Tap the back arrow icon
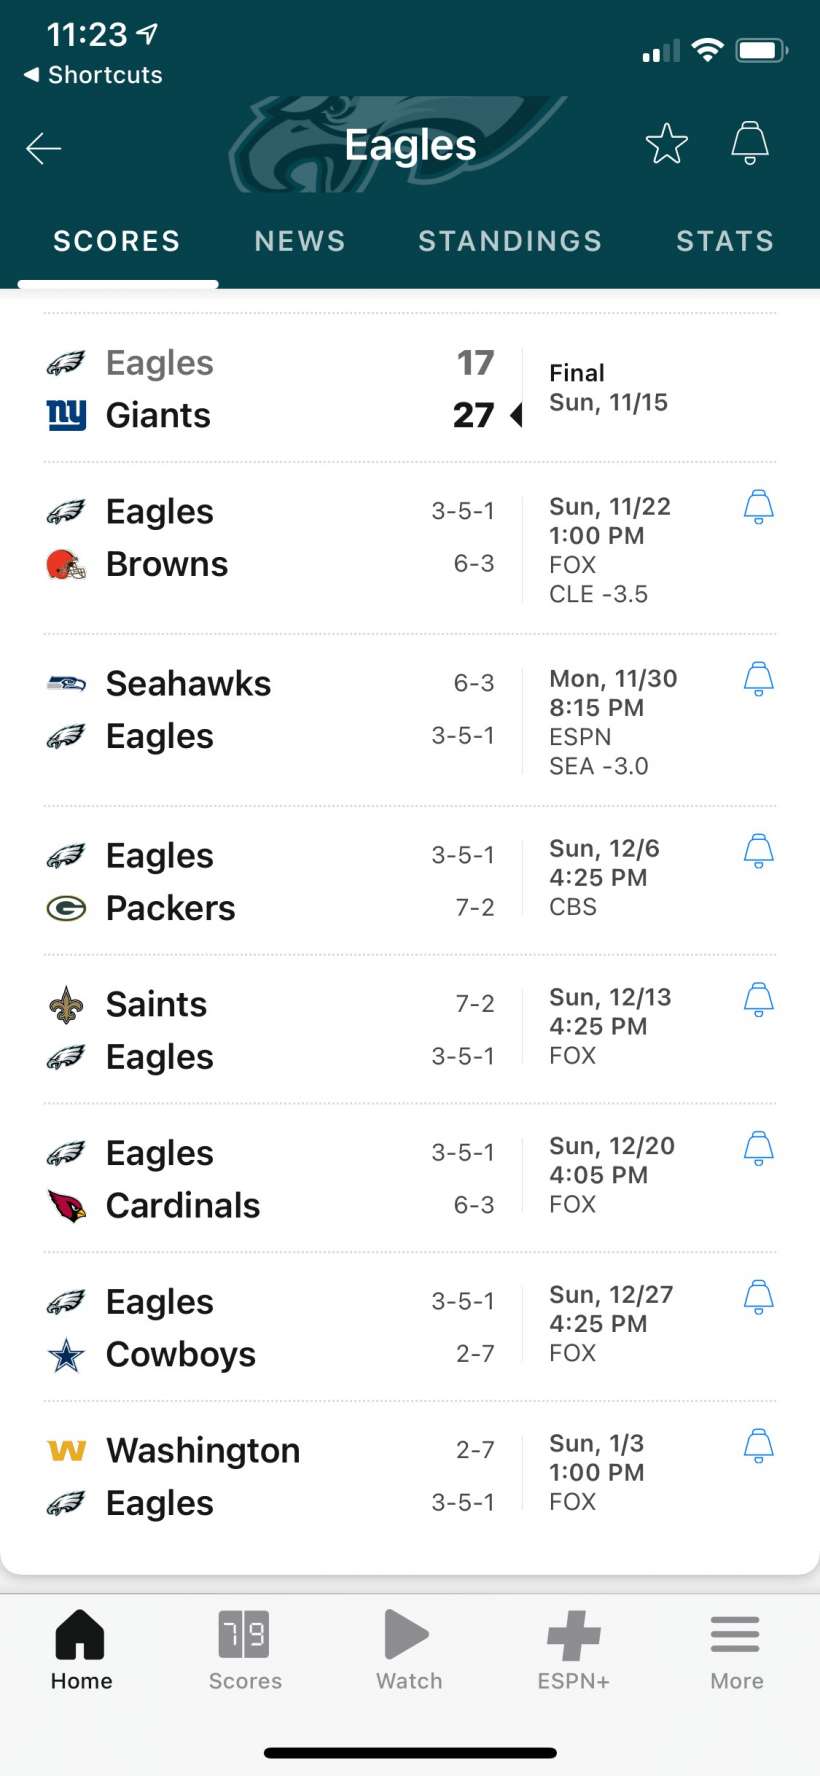Image resolution: width=820 pixels, height=1776 pixels. [44, 148]
